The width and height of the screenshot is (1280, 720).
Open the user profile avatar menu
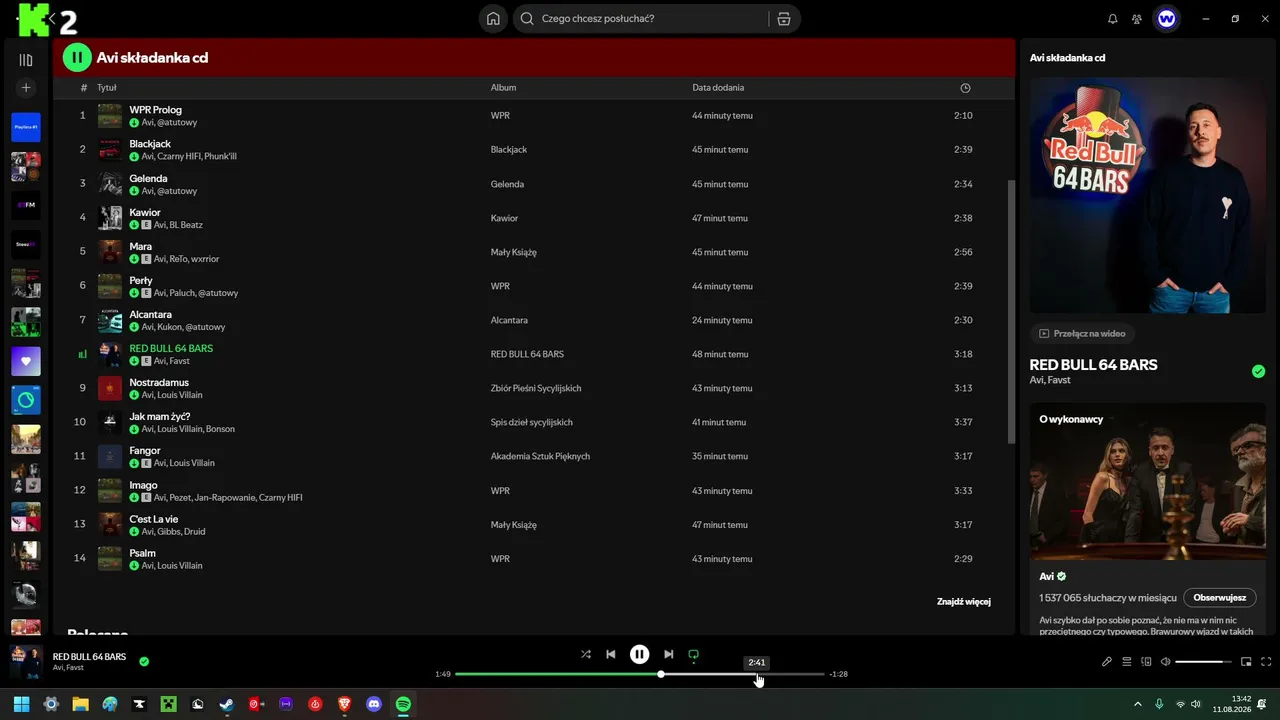pyautogui.click(x=1166, y=19)
